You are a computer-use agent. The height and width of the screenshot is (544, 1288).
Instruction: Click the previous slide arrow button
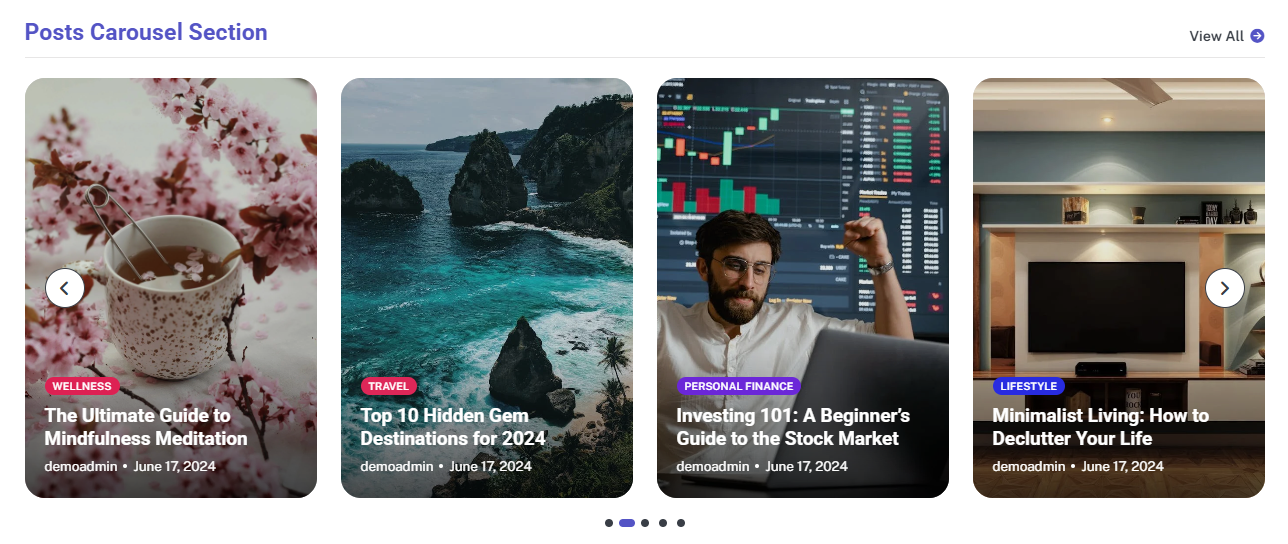click(65, 288)
